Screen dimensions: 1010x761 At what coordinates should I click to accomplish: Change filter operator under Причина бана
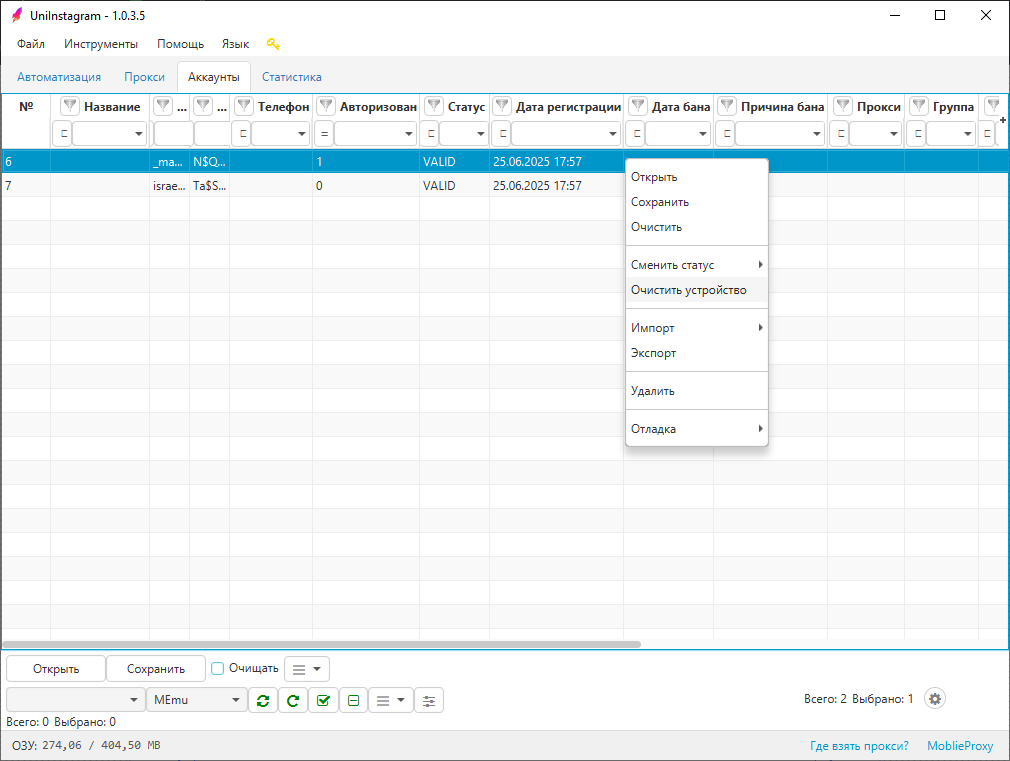coord(726,134)
